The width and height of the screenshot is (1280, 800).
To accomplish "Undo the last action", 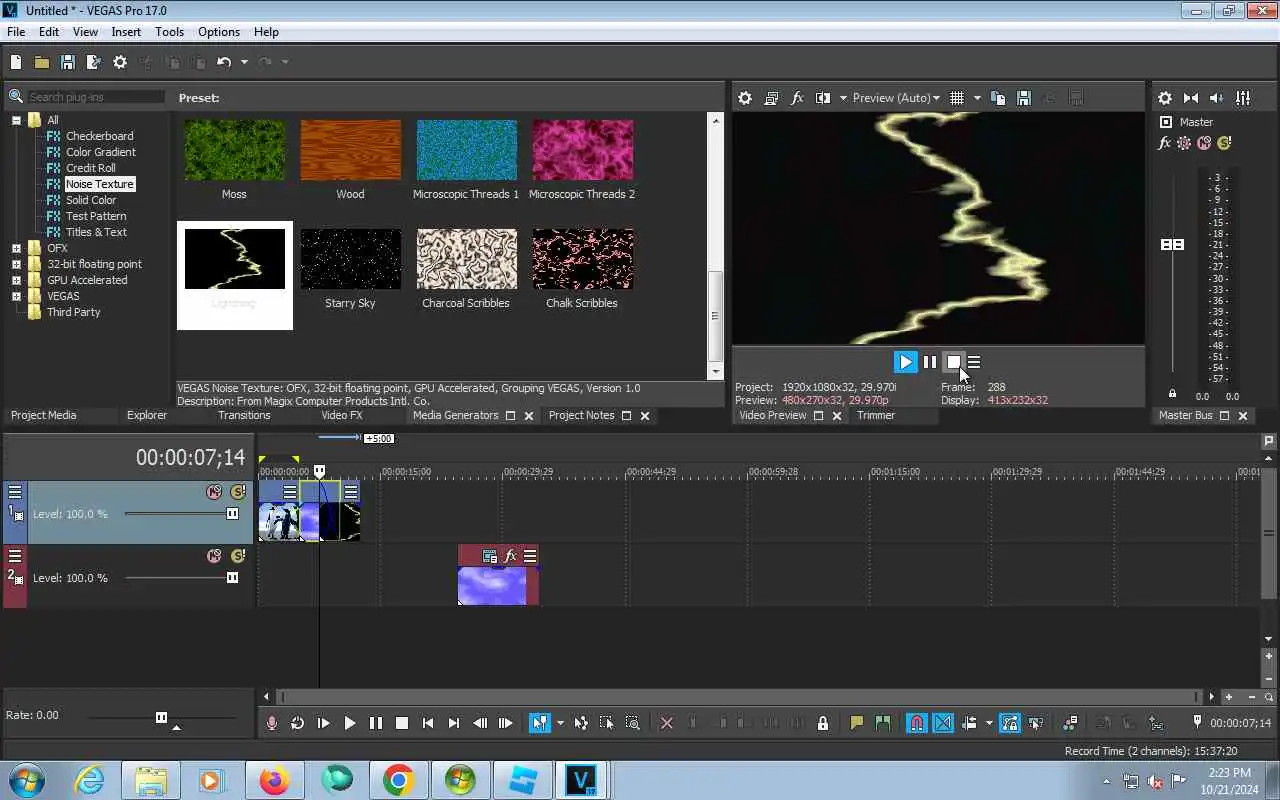I will (x=224, y=62).
